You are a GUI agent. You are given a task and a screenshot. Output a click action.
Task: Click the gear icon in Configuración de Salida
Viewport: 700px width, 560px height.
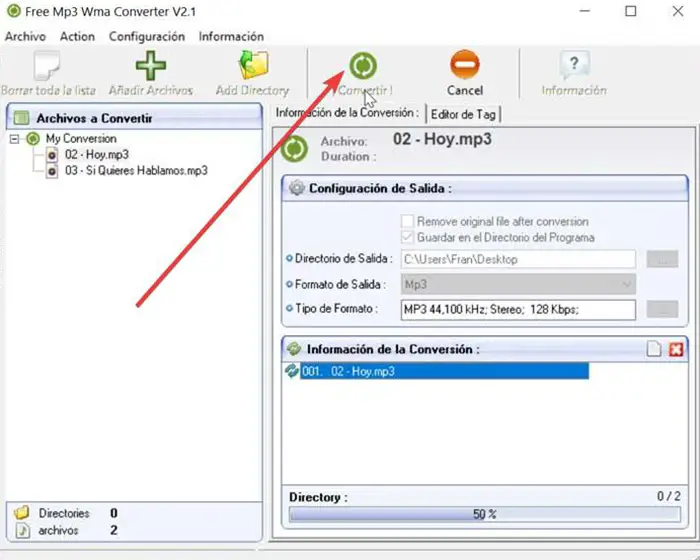coord(296,188)
